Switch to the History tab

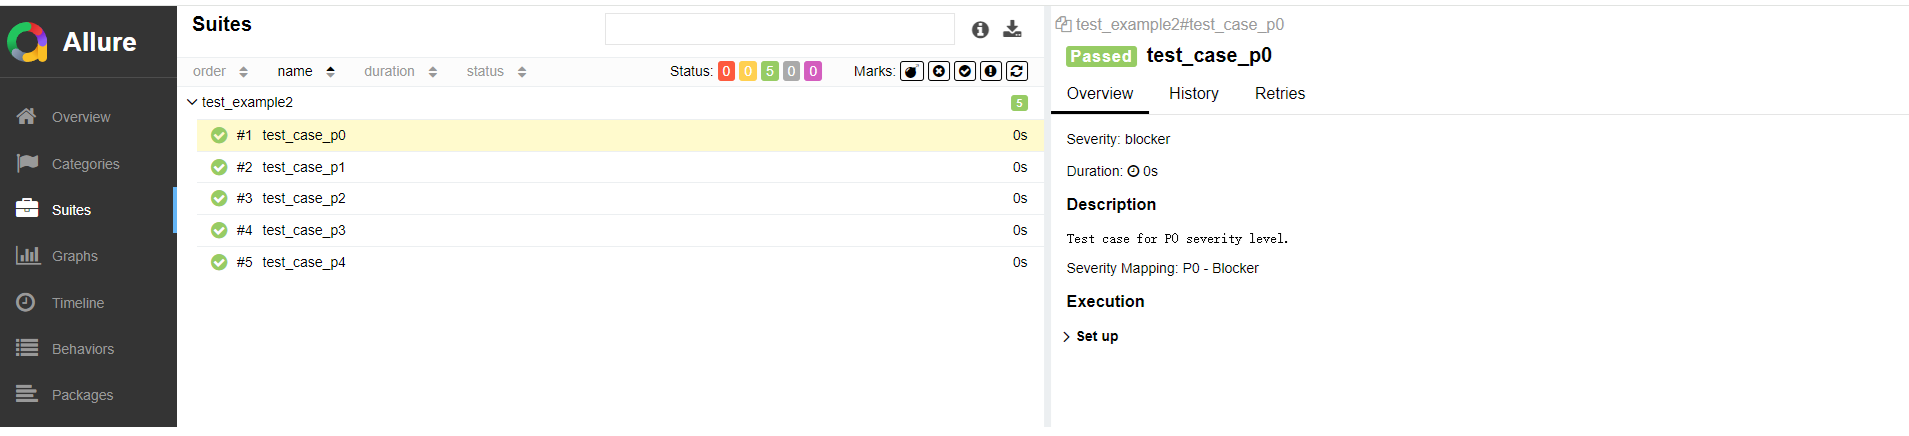pyautogui.click(x=1193, y=93)
